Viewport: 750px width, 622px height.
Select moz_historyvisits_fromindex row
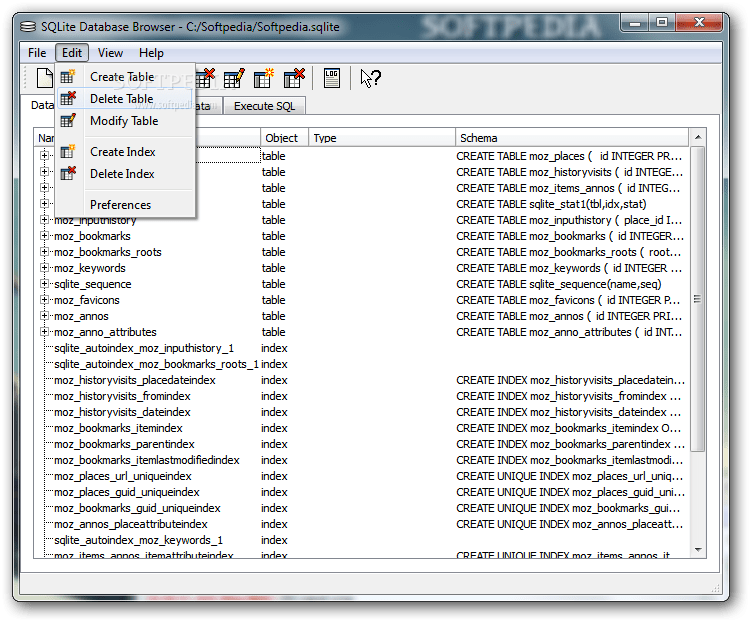click(x=361, y=396)
